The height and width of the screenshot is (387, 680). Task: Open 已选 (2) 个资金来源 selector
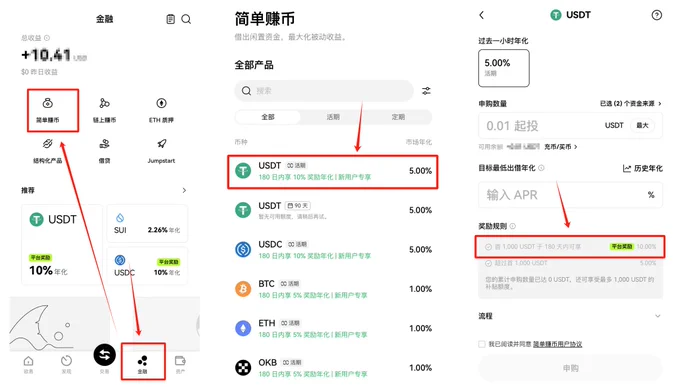click(x=631, y=103)
